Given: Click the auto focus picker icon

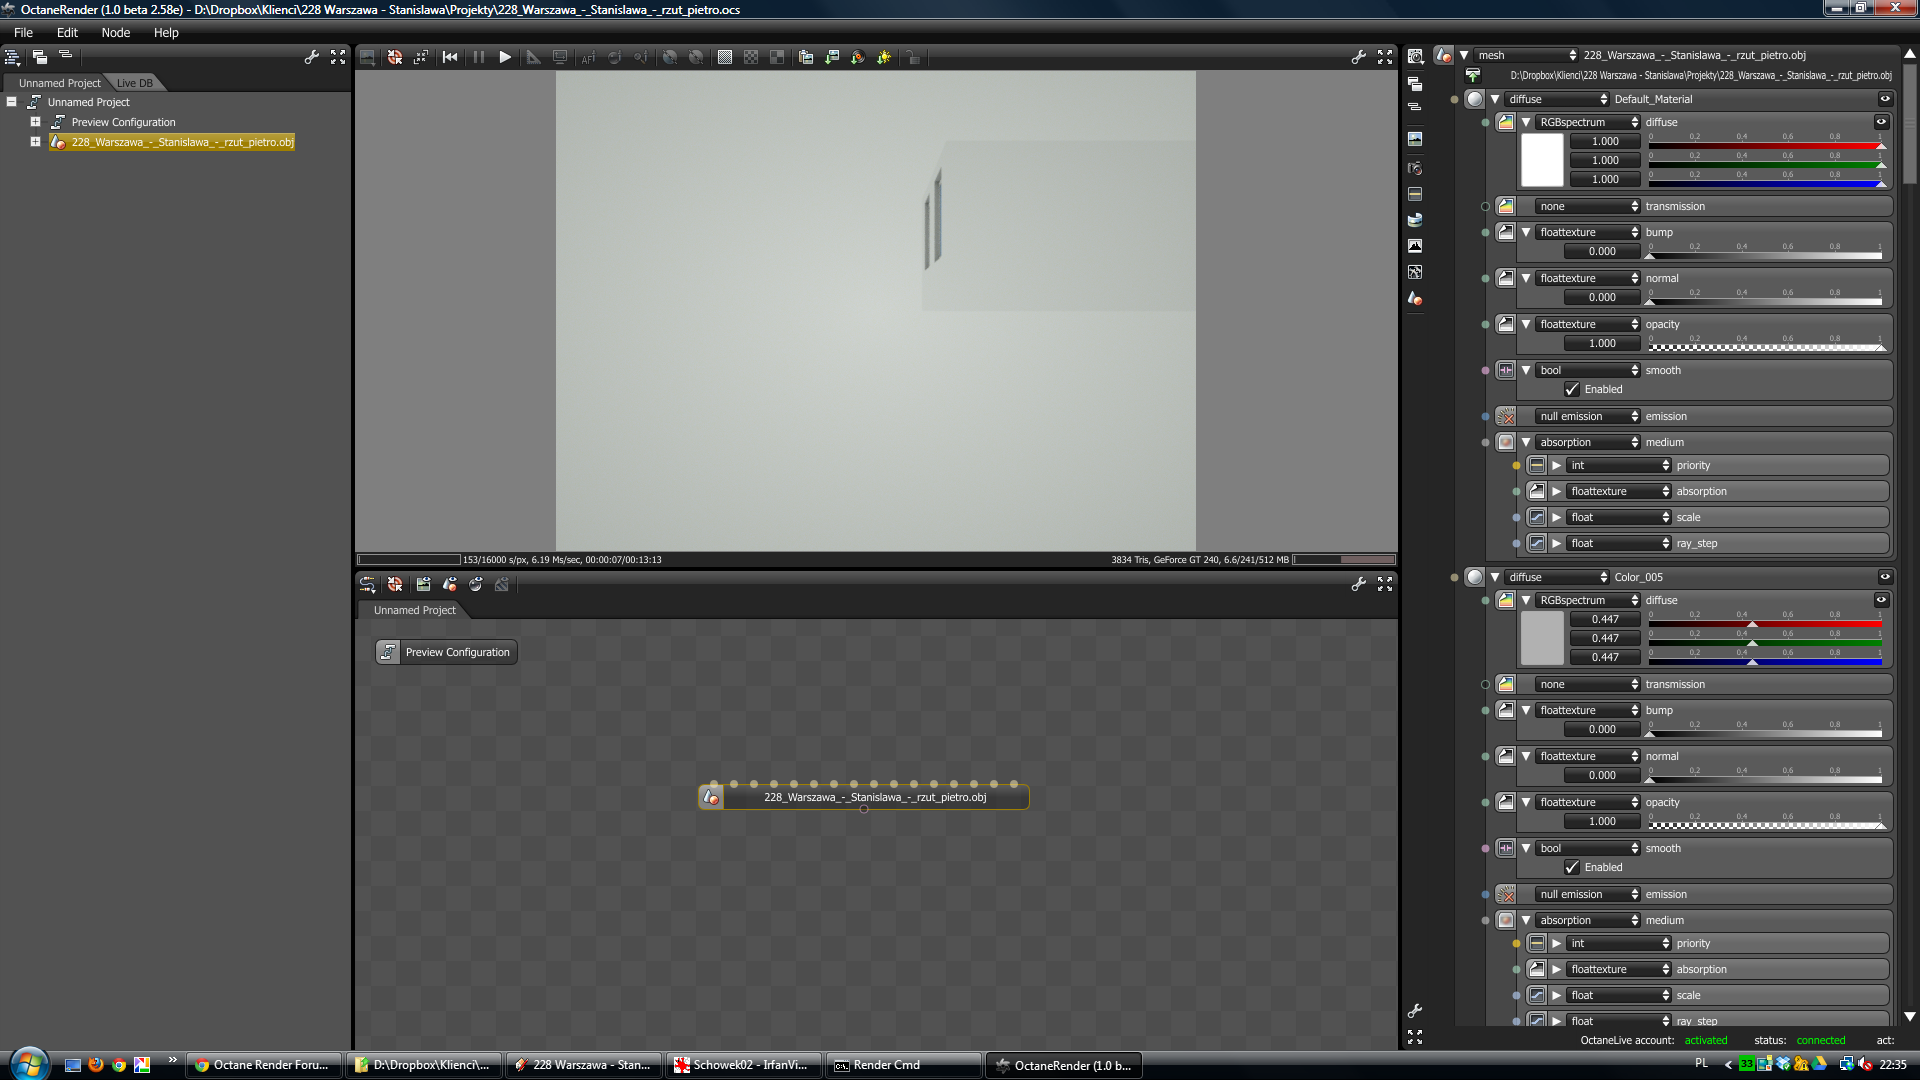Looking at the screenshot, I should (588, 58).
